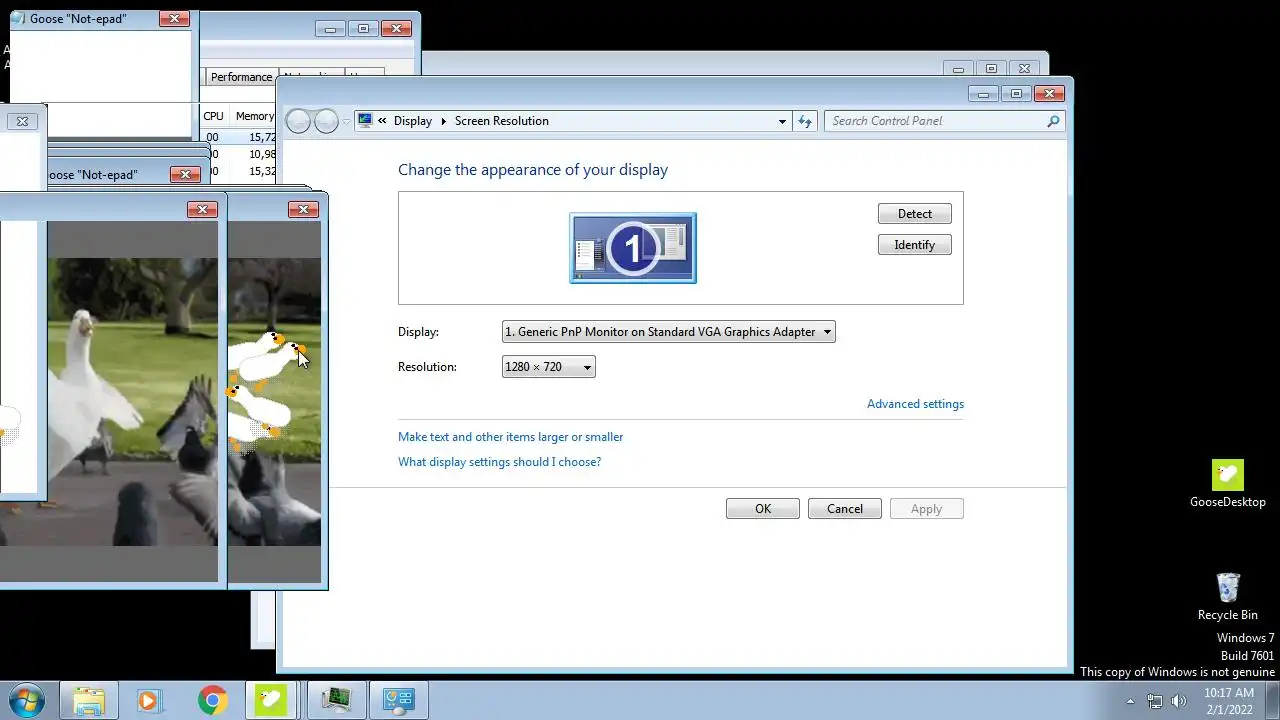This screenshot has width=1280, height=720.
Task: Go to the Display breadcrumb
Action: (413, 121)
